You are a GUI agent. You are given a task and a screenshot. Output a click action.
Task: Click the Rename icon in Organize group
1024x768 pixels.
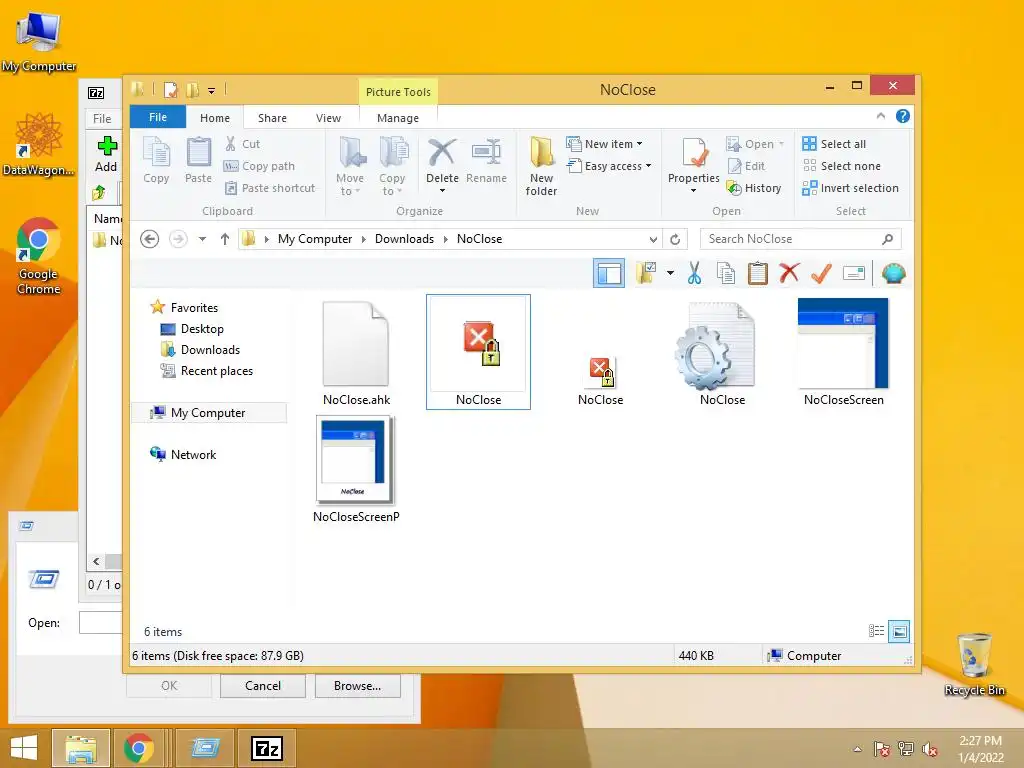[x=487, y=160]
